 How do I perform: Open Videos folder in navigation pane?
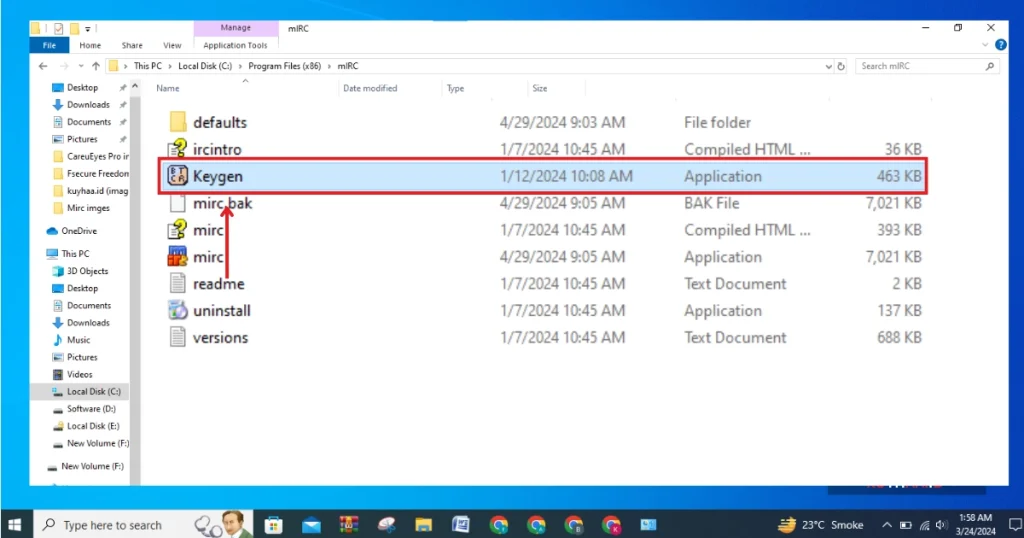80,374
